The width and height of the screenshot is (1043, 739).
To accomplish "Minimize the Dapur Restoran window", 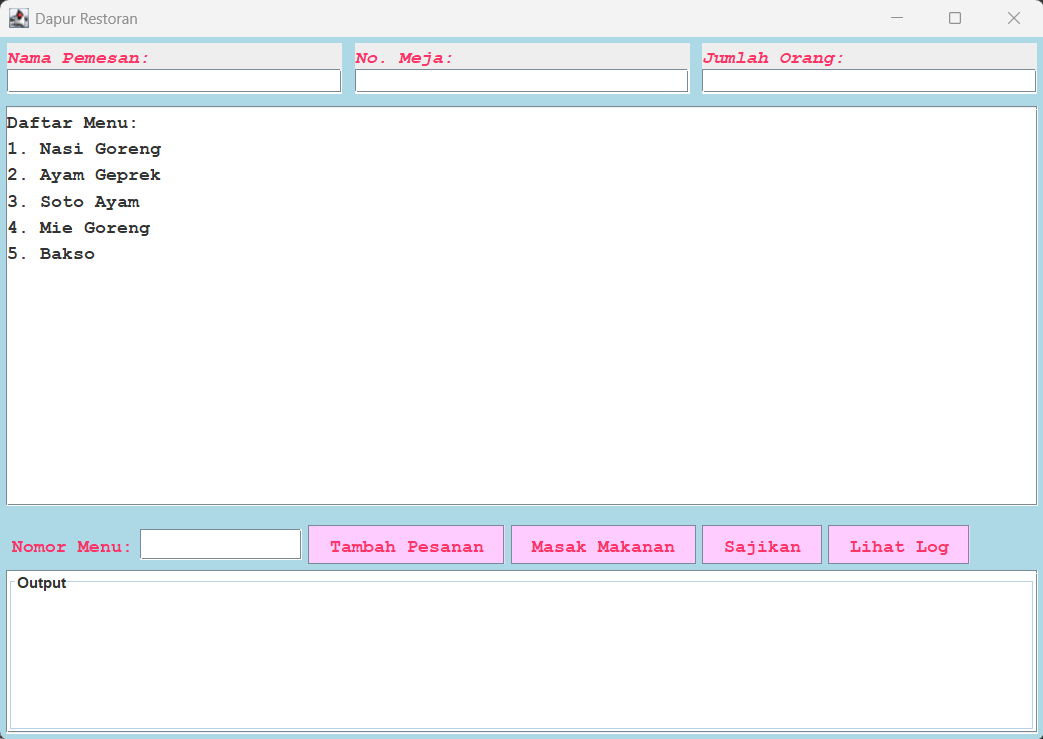I will pos(896,18).
